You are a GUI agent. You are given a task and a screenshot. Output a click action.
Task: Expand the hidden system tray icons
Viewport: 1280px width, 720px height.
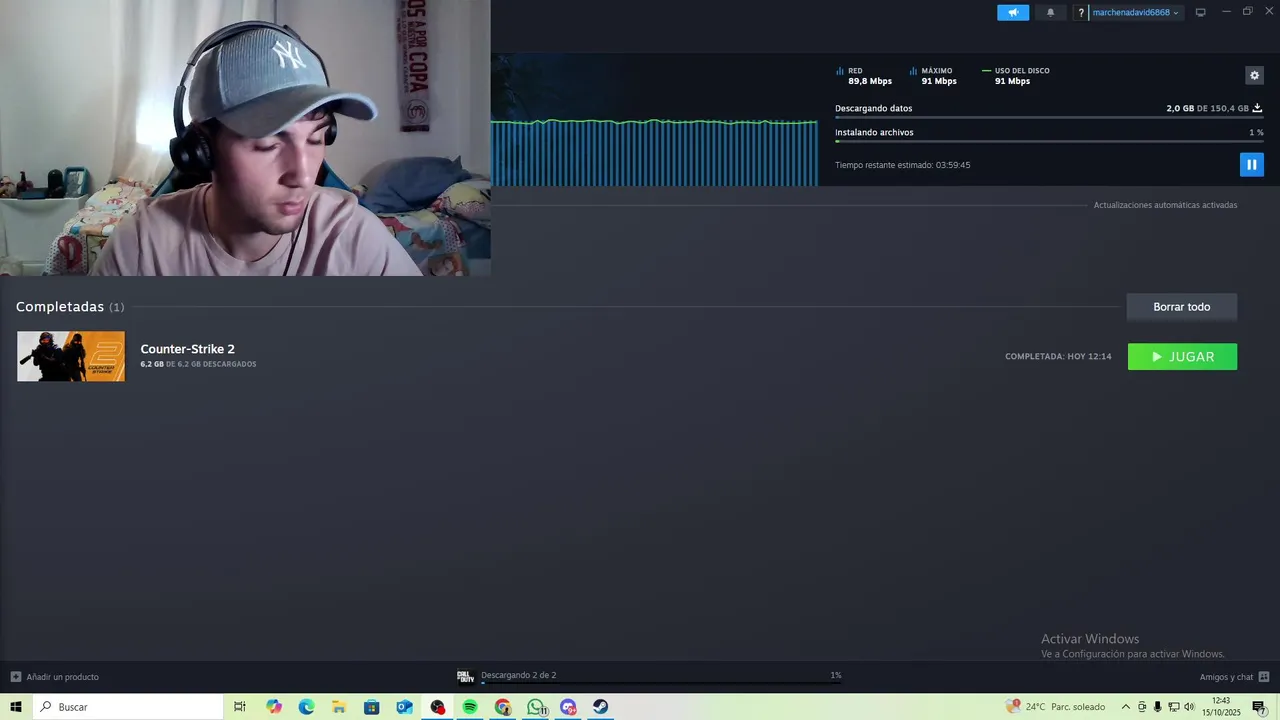coord(1125,707)
